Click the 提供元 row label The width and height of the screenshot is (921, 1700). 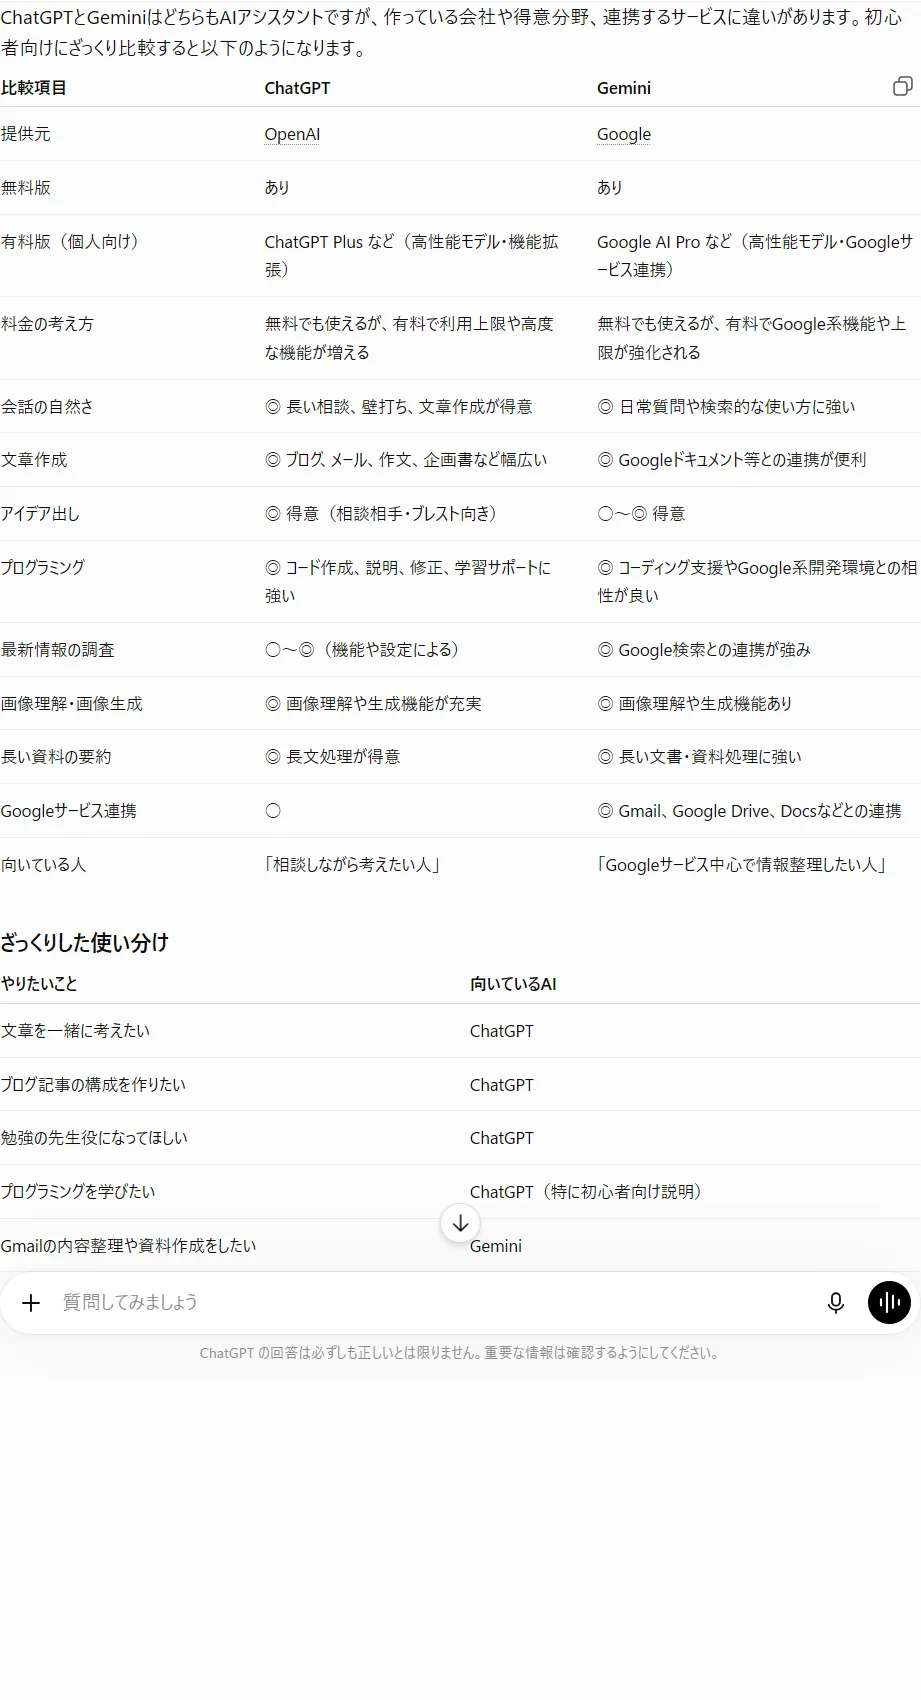[26, 134]
